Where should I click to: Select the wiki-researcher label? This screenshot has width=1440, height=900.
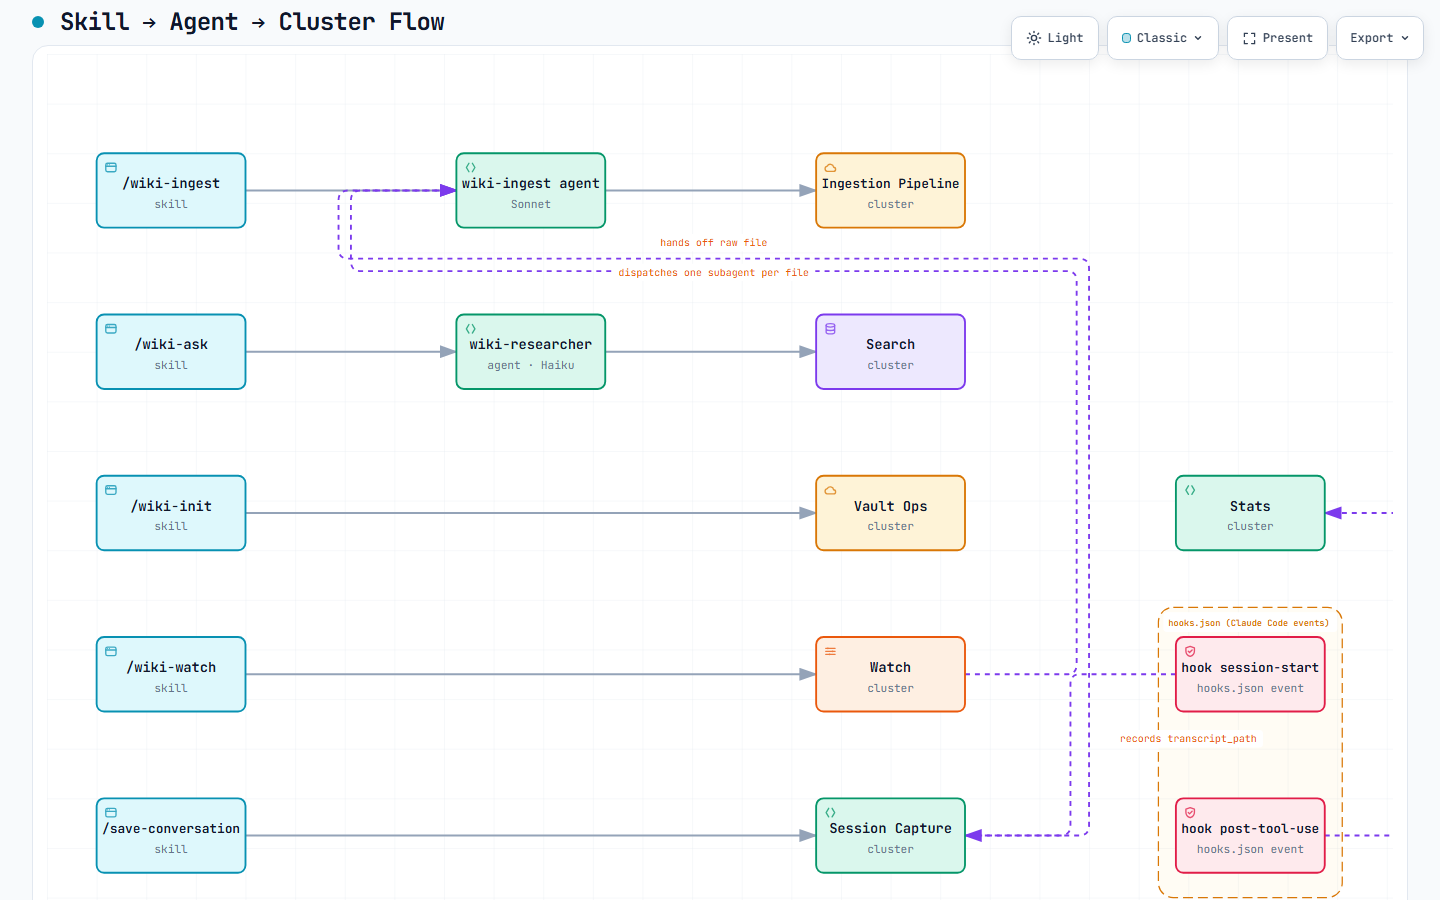tap(531, 344)
